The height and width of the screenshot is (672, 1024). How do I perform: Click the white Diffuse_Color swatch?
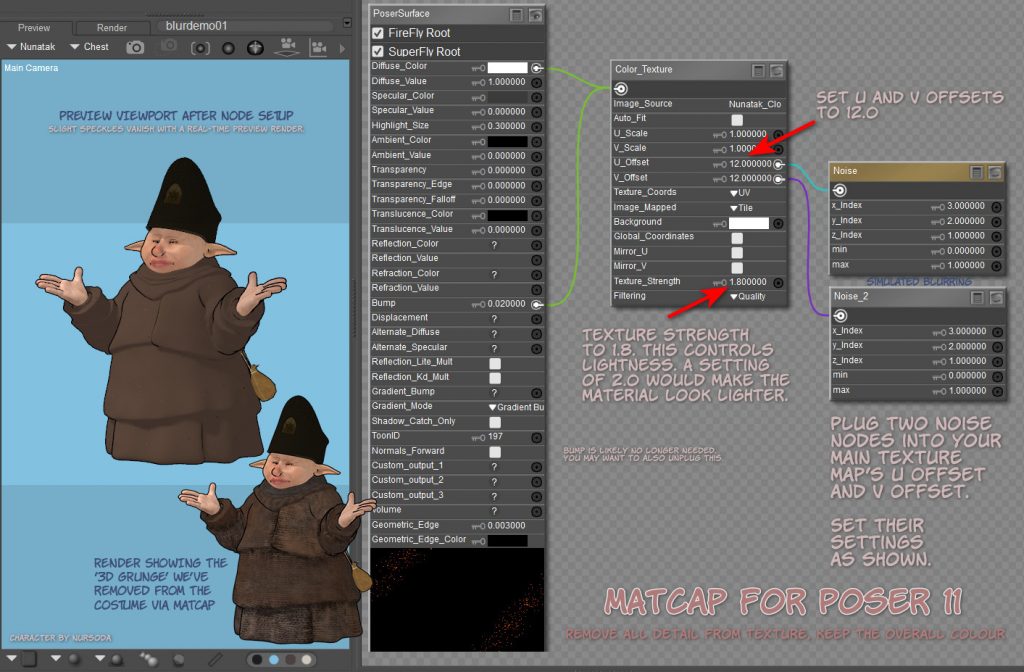click(507, 67)
